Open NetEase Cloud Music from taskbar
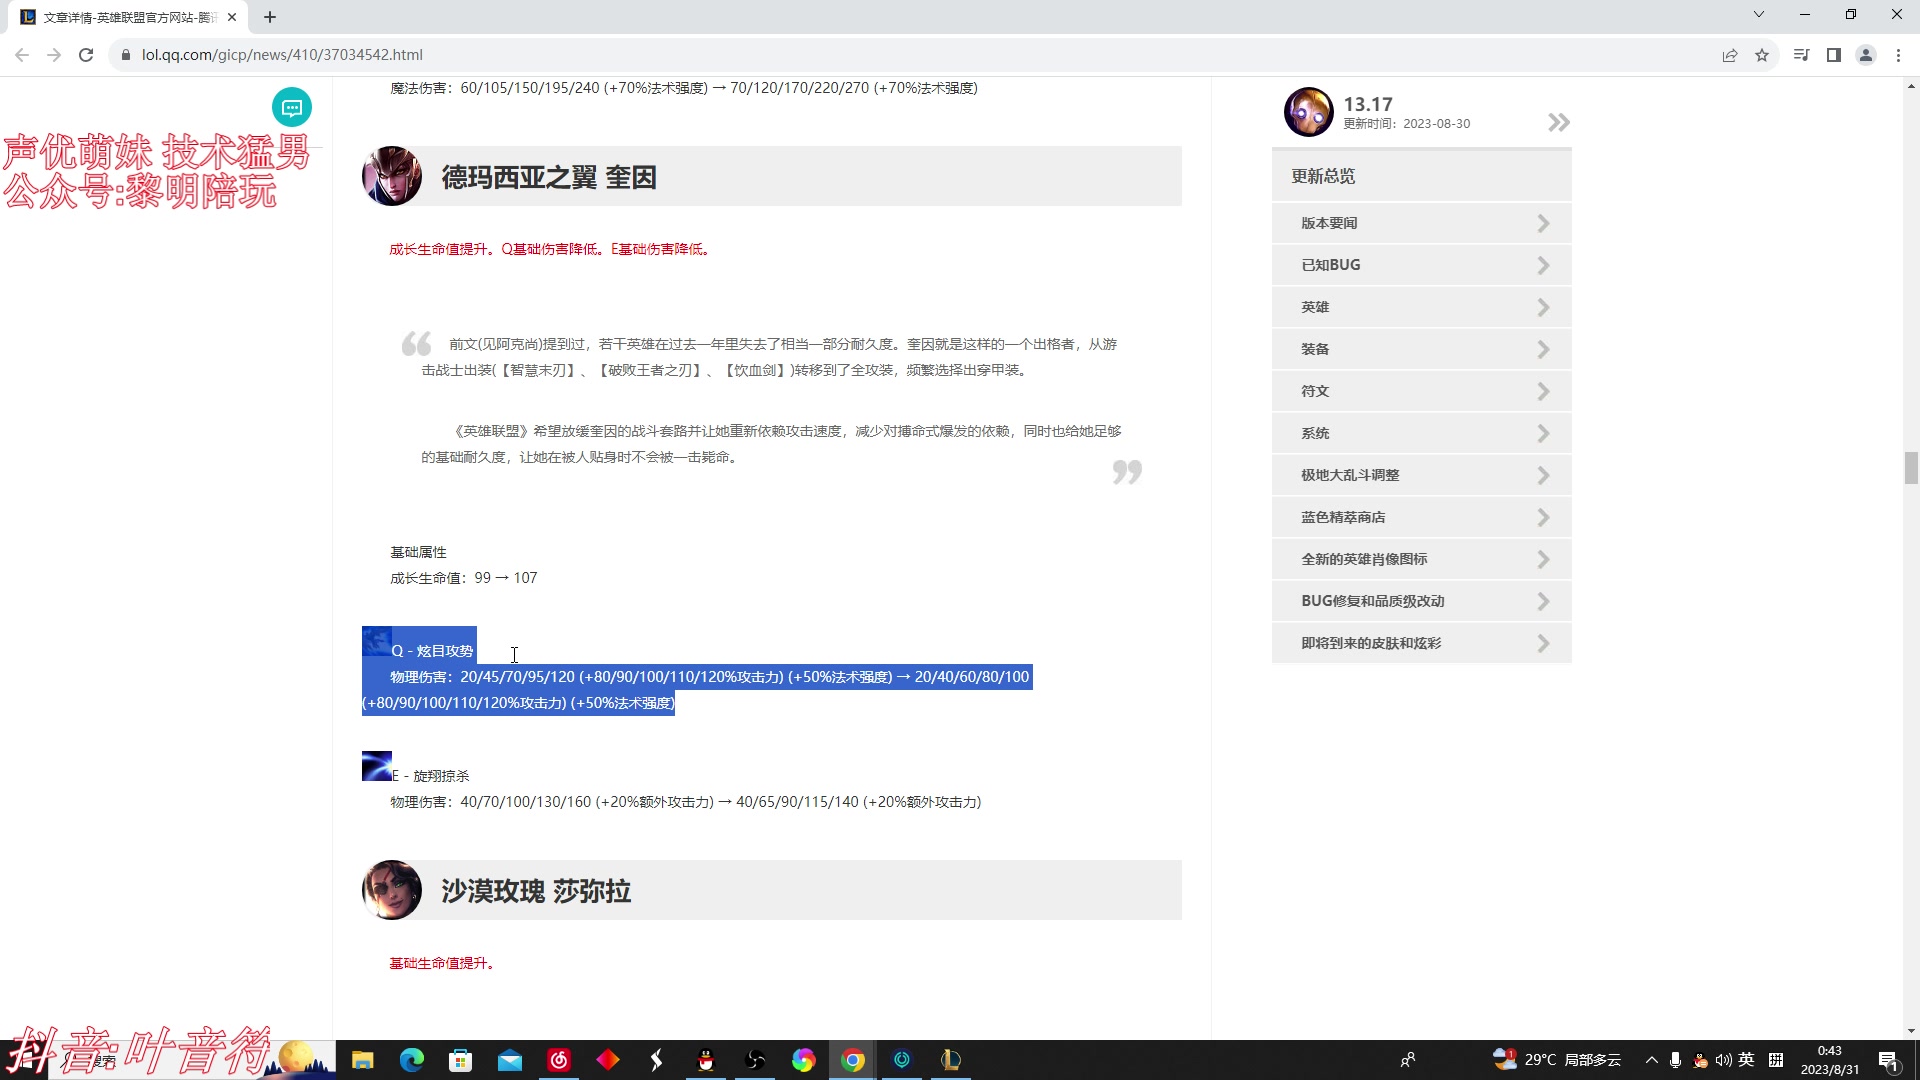 click(559, 1060)
